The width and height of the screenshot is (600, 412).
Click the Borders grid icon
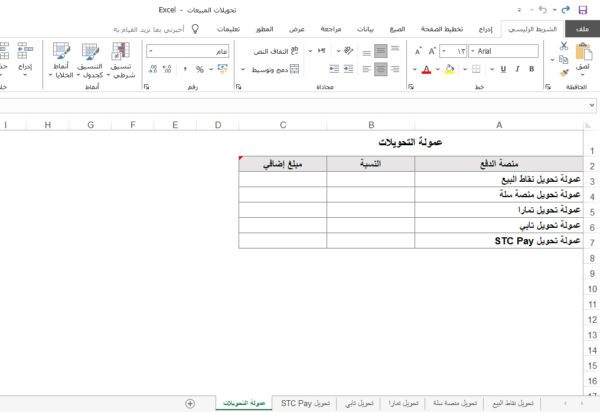click(x=476, y=69)
